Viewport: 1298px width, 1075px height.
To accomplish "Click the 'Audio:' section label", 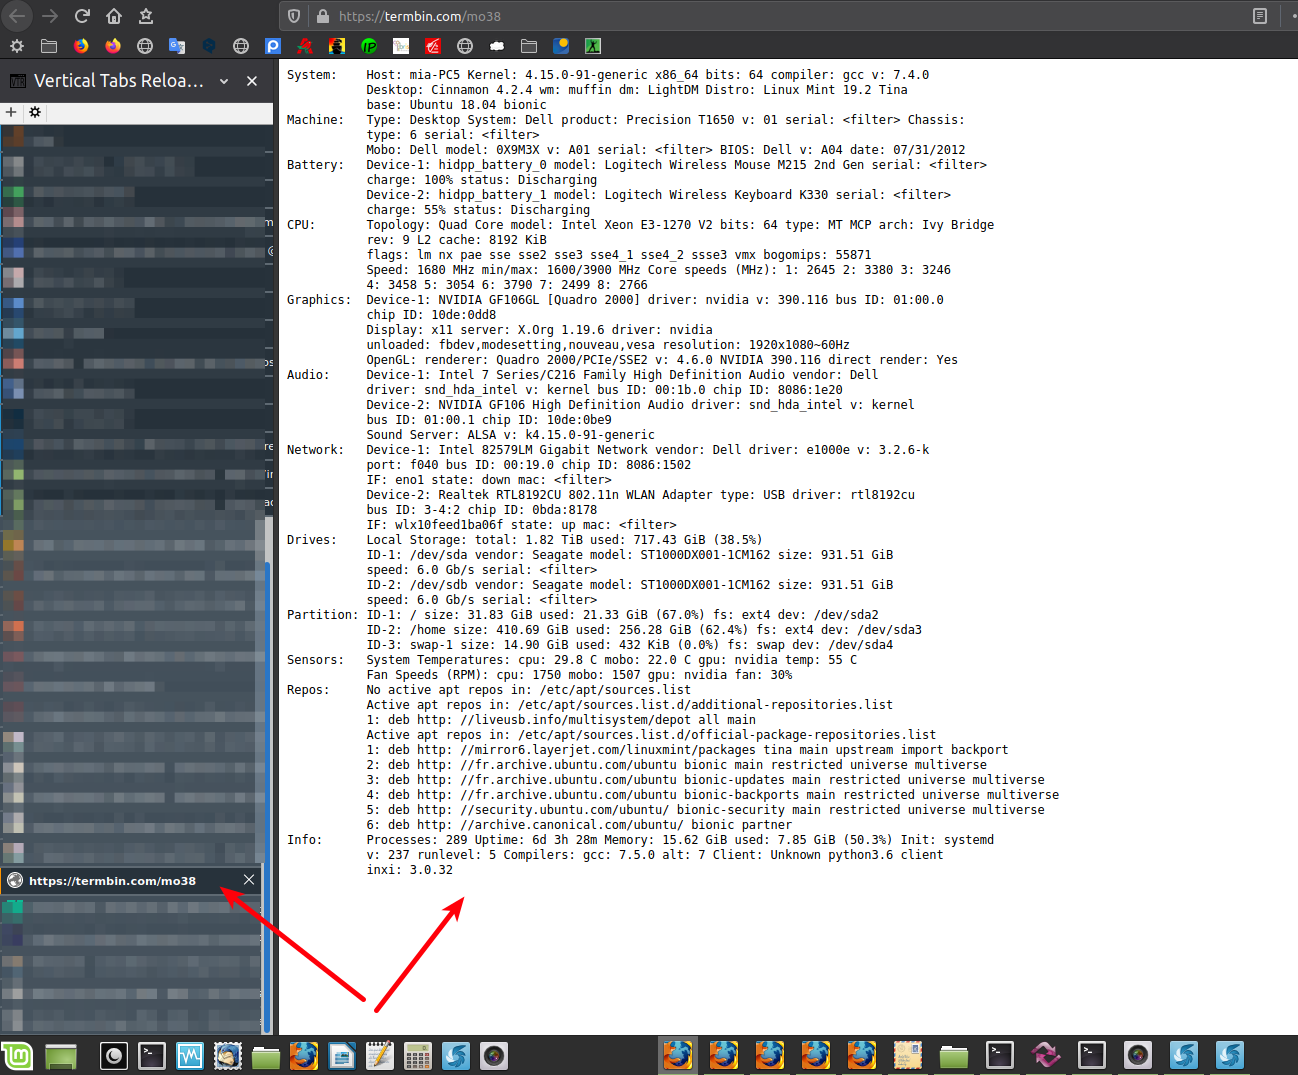I will 308,375.
